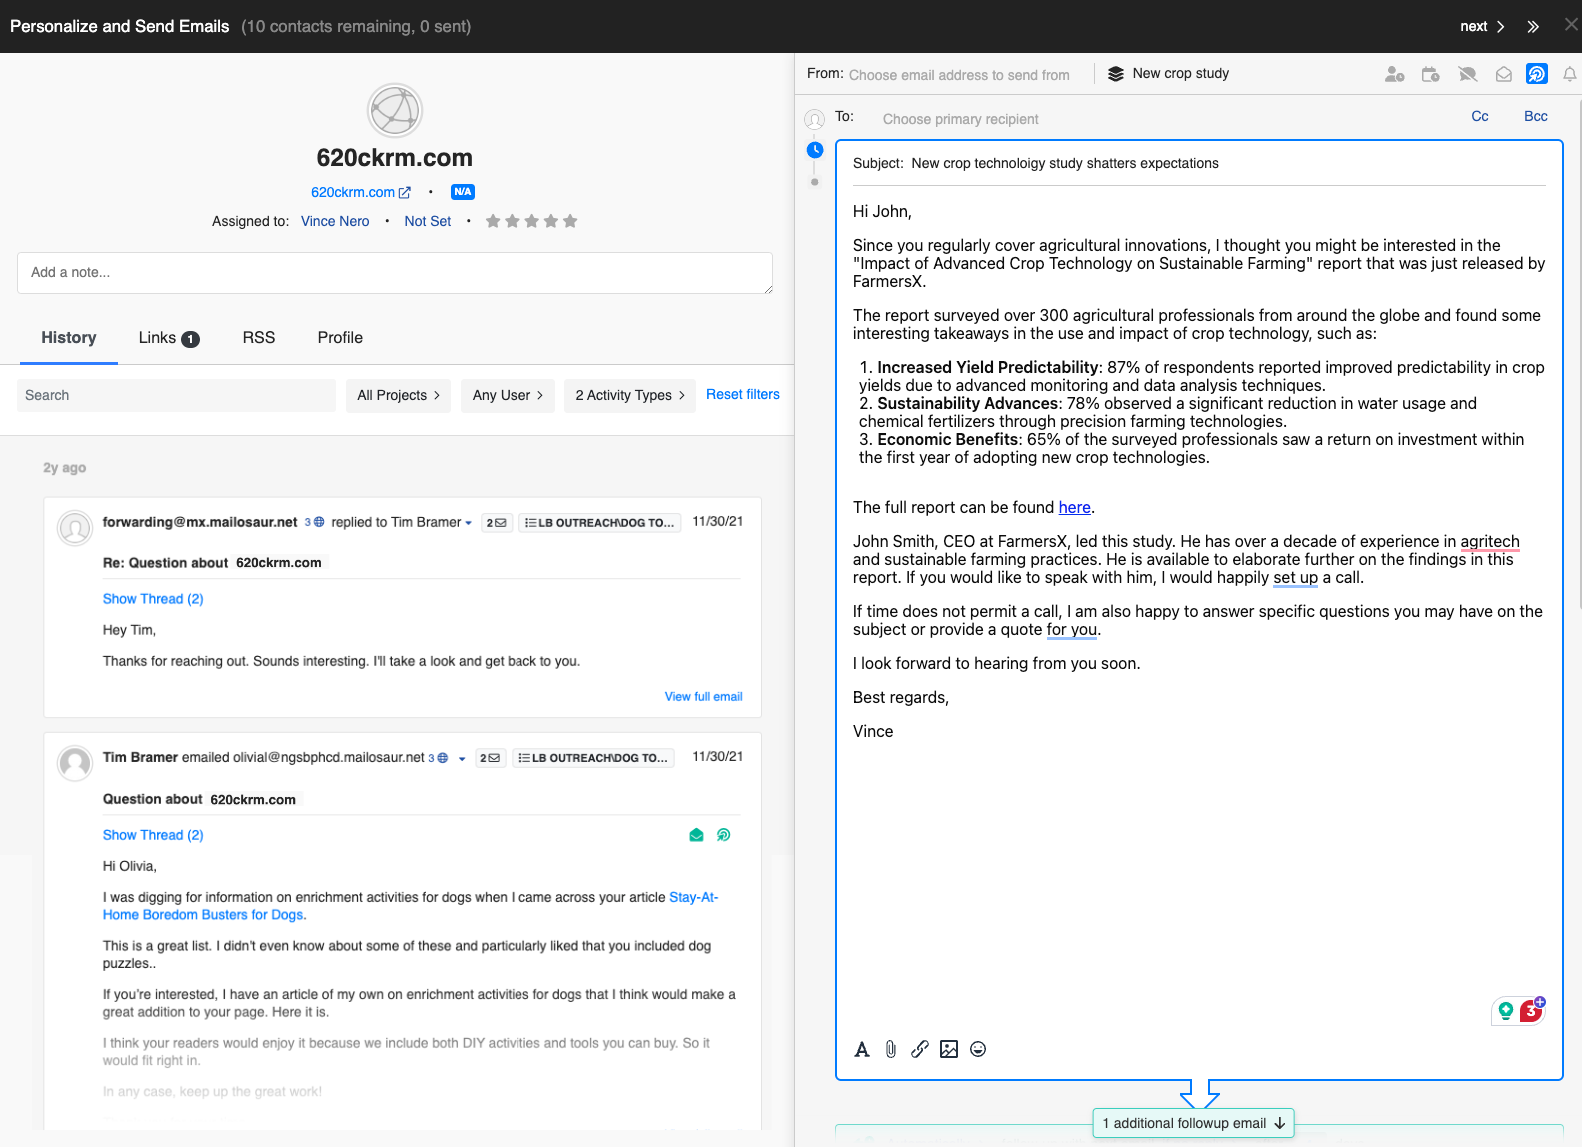Viewport: 1582px width, 1147px height.
Task: Set rating to five stars
Action: tap(570, 221)
